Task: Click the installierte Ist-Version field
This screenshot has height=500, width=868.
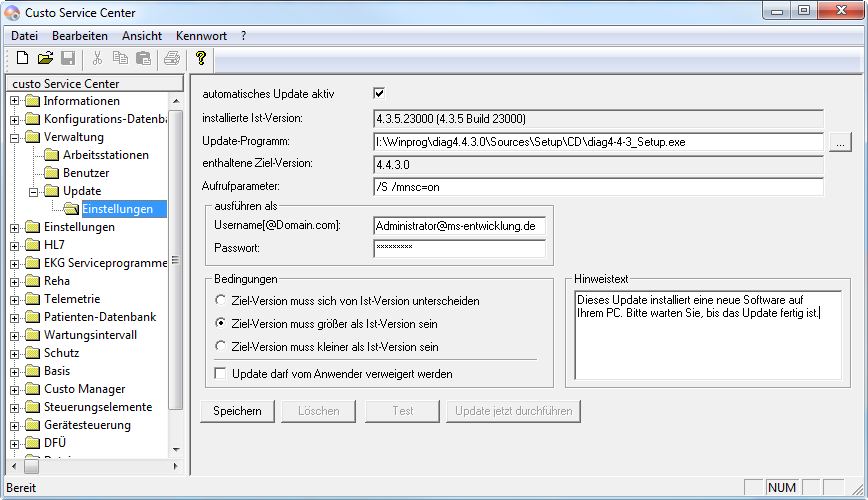Action: pos(598,118)
